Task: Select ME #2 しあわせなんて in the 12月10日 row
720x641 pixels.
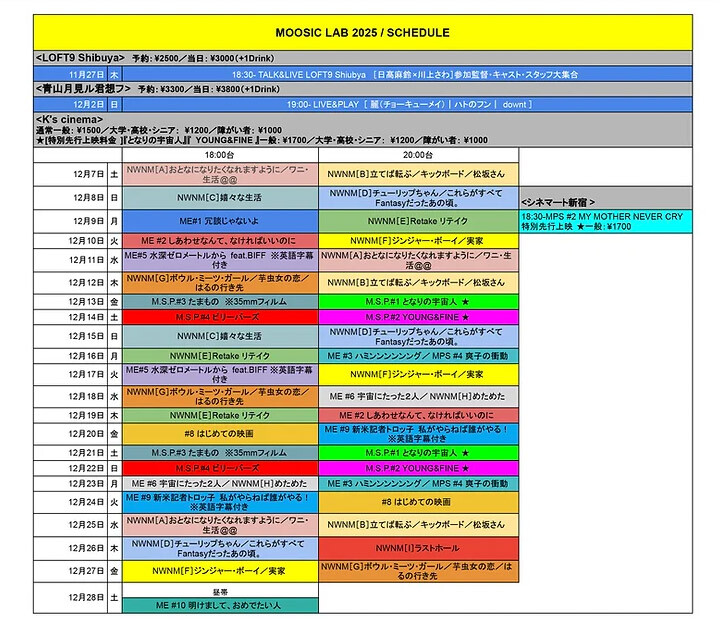Action: [x=220, y=241]
